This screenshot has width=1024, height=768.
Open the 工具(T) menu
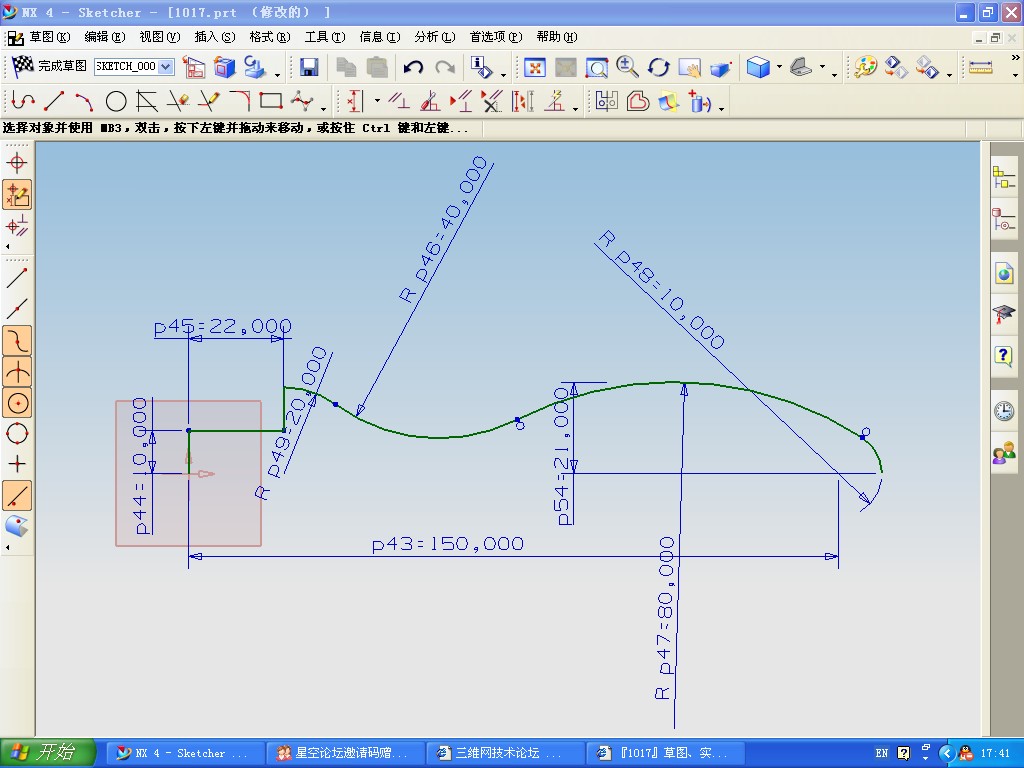tap(325, 37)
